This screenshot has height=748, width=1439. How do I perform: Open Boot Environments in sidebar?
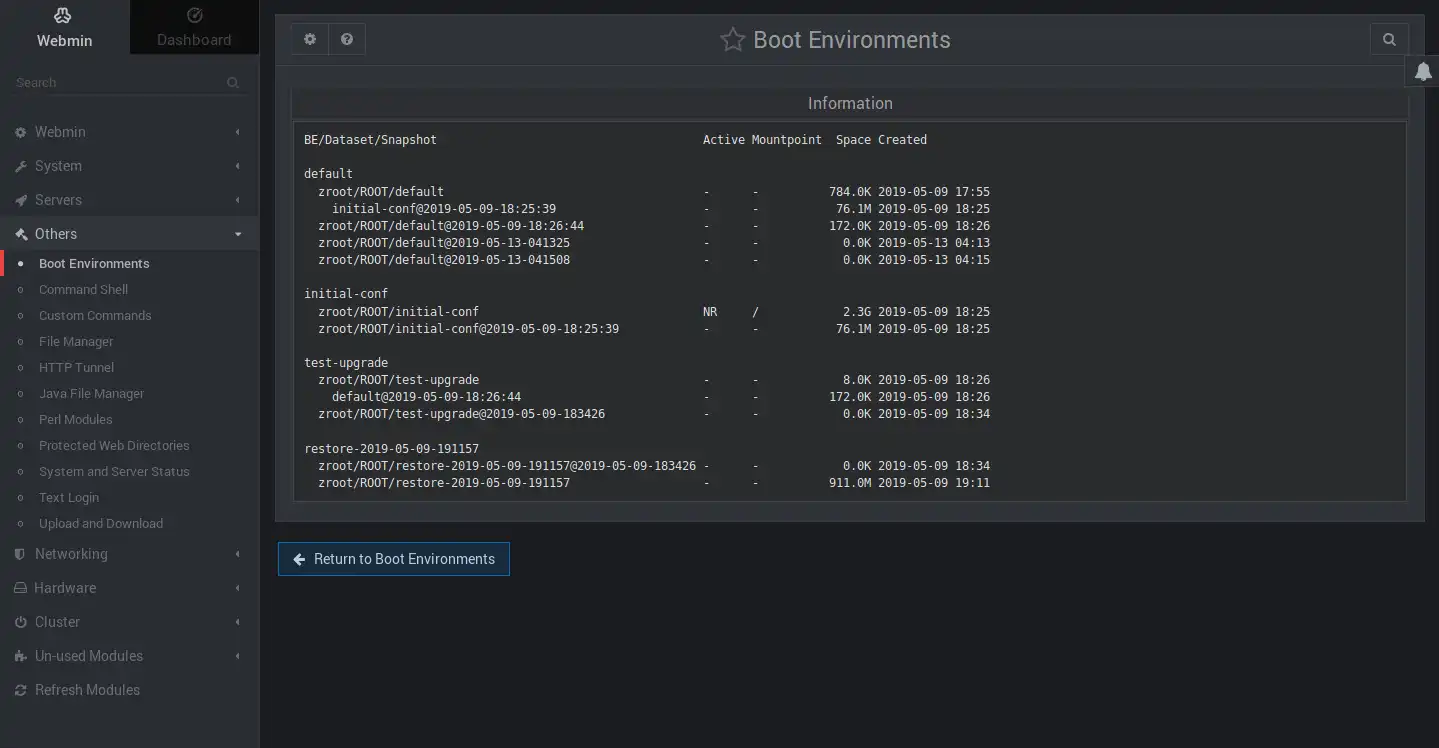[94, 264]
